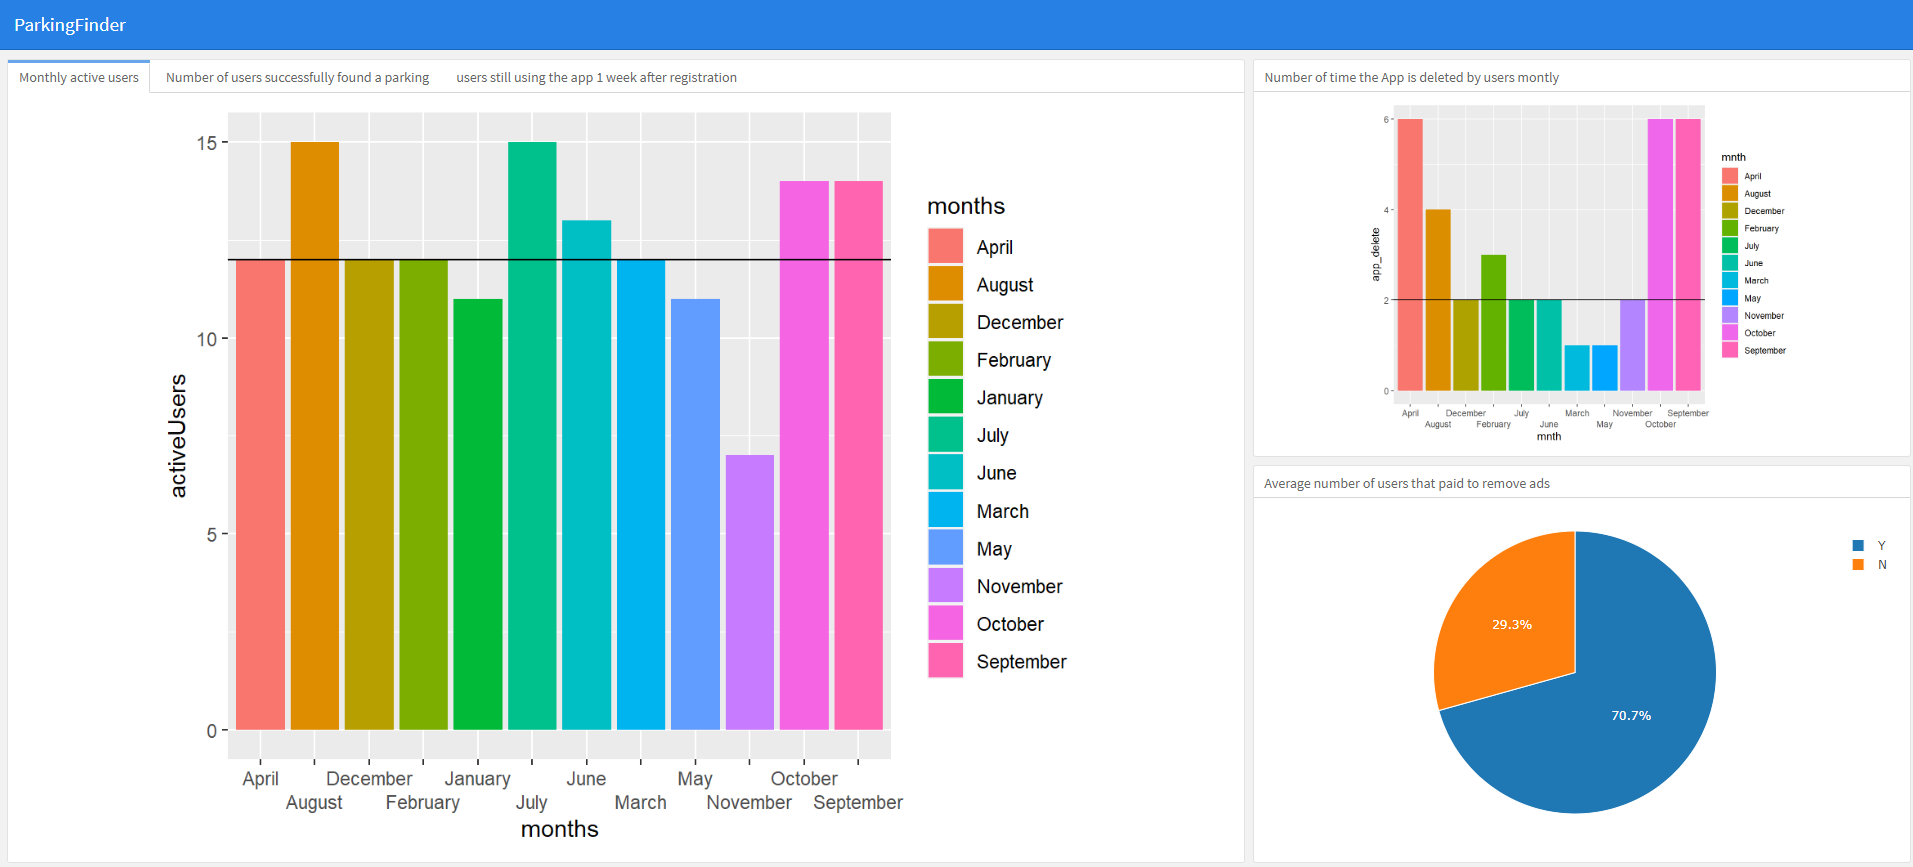The width and height of the screenshot is (1913, 867).
Task: Click the October swatch in months legend
Action: coord(945,623)
